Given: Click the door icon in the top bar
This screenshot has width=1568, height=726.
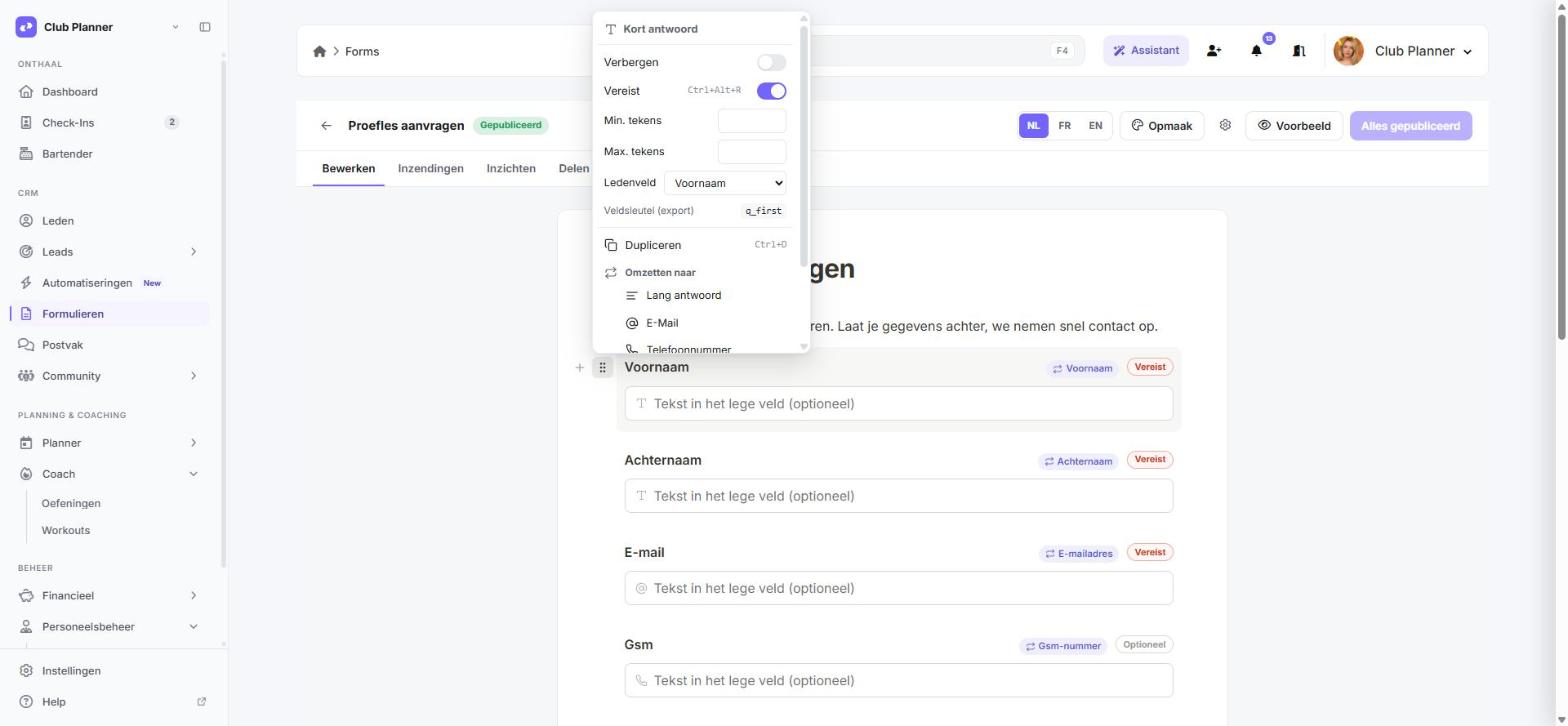Looking at the screenshot, I should pos(1299,51).
